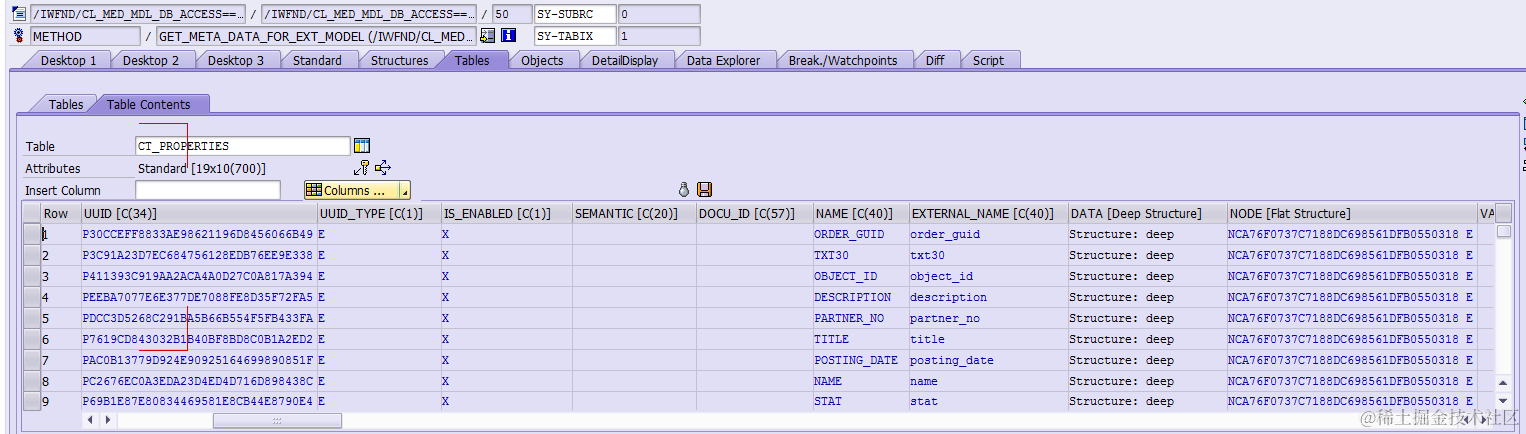The width and height of the screenshot is (1526, 434).
Task: Select row 9 using its row selector button
Action: (x=31, y=402)
